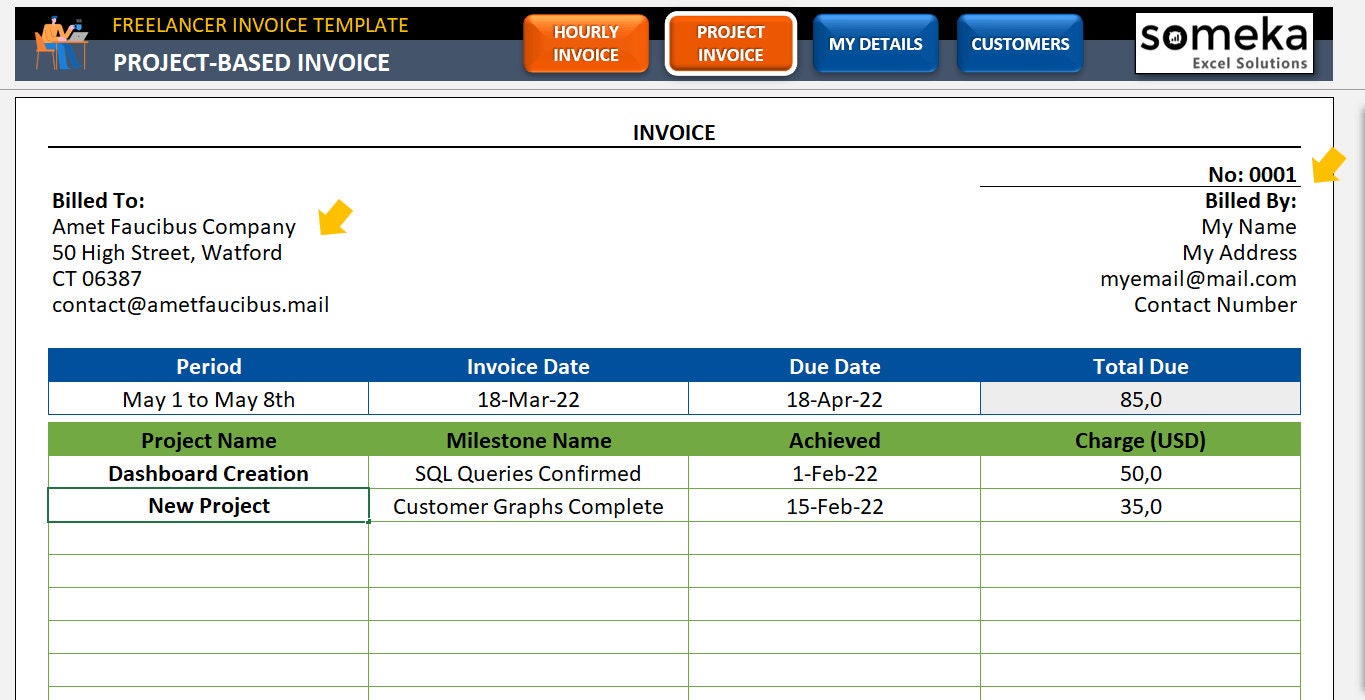Click the Billed By: label
Image resolution: width=1365 pixels, height=700 pixels.
[x=1250, y=201]
